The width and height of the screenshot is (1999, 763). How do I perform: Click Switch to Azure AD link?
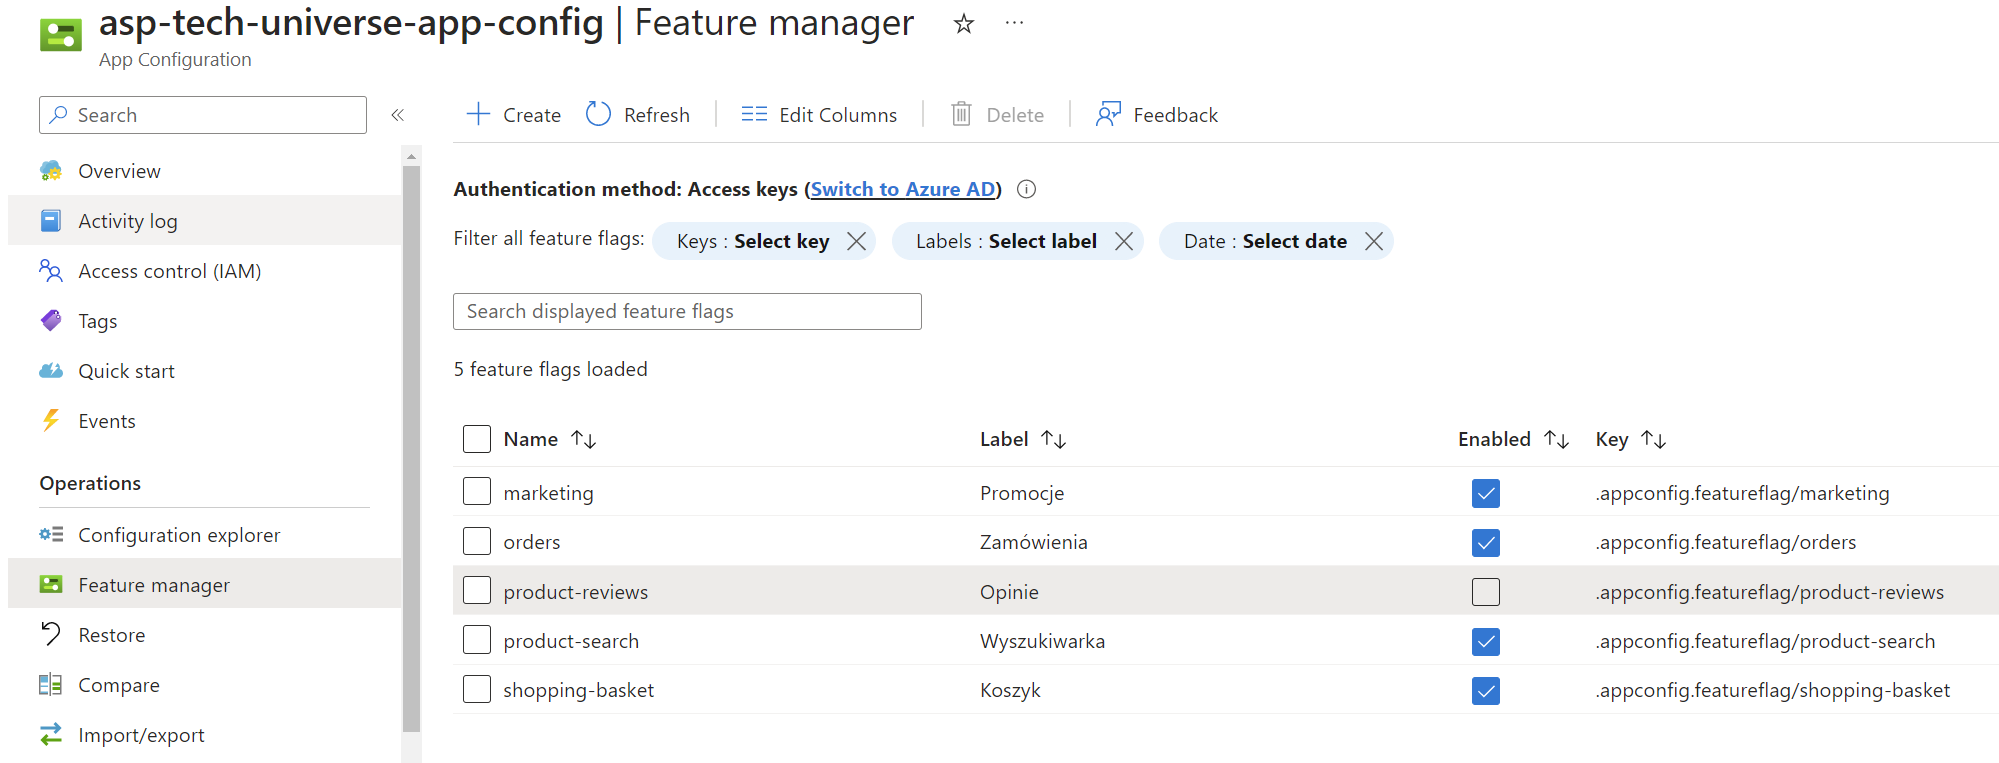coord(902,189)
